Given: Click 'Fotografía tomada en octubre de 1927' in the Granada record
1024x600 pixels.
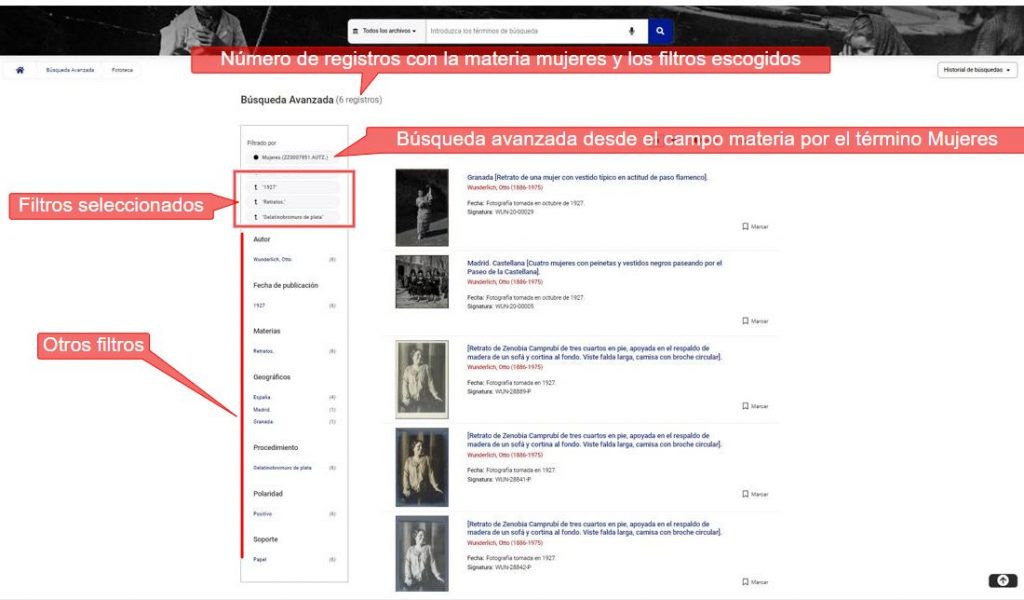Looking at the screenshot, I should pyautogui.click(x=535, y=203).
